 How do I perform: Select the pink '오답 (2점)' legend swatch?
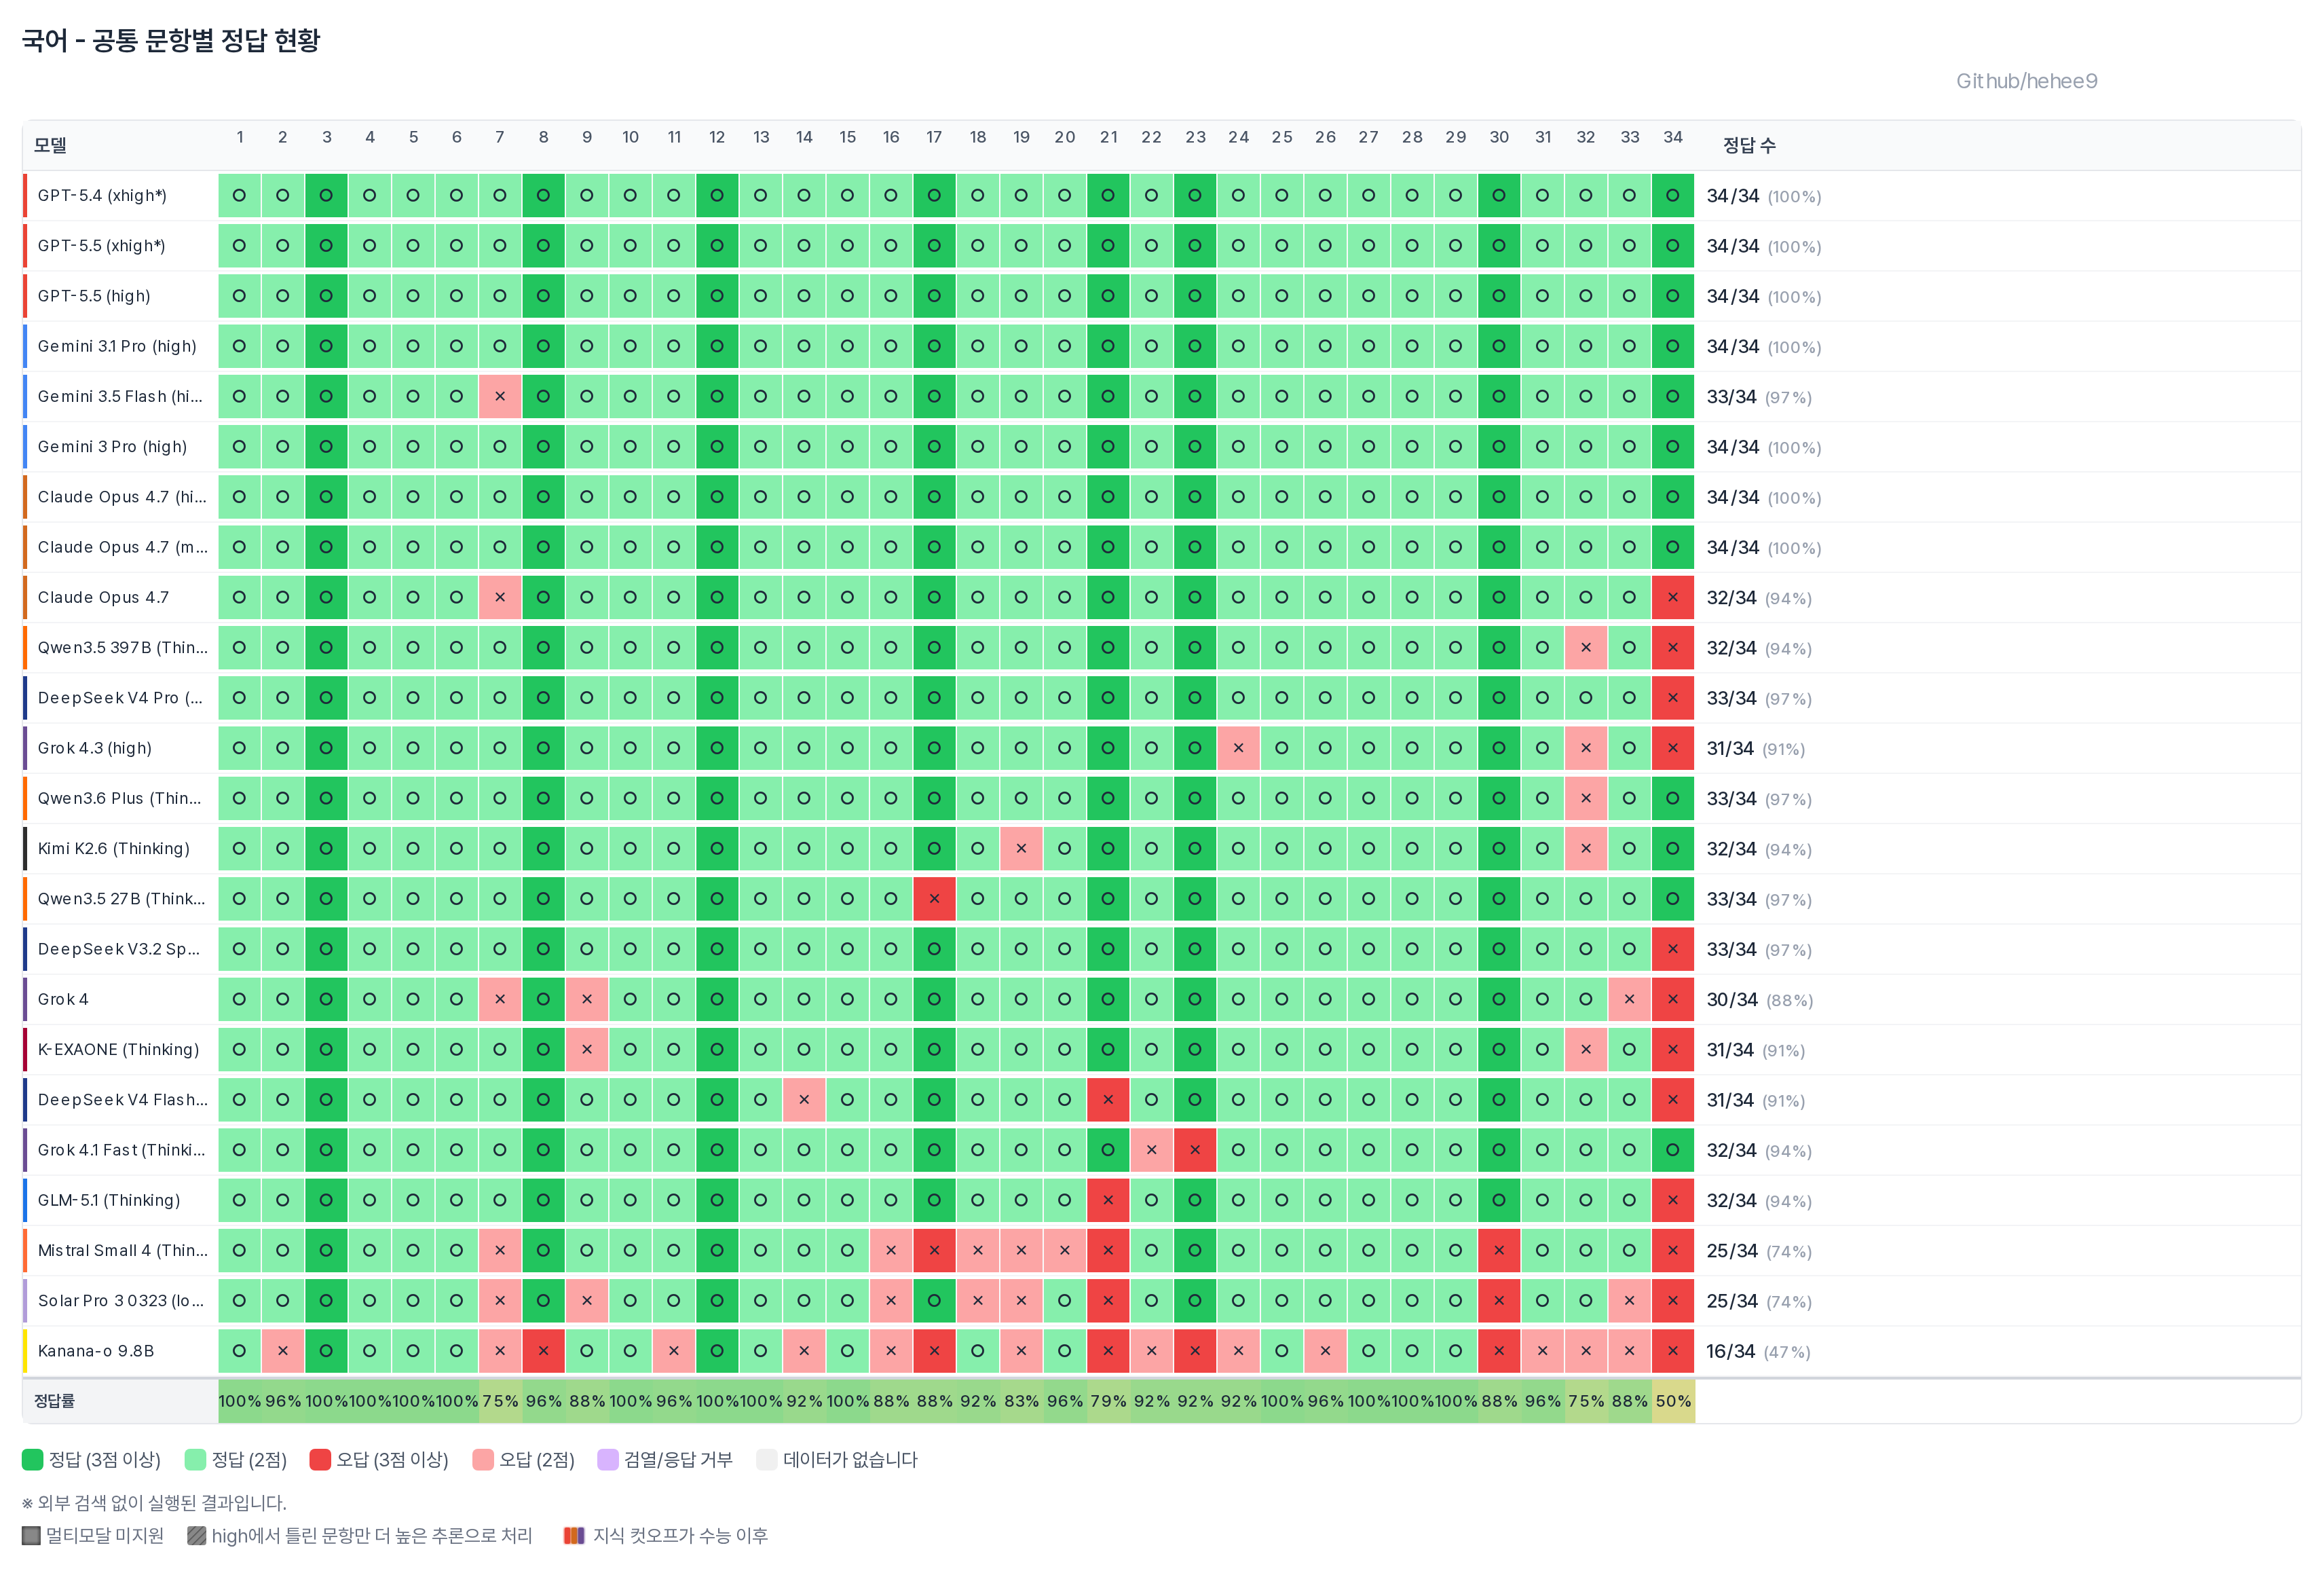click(x=483, y=1459)
